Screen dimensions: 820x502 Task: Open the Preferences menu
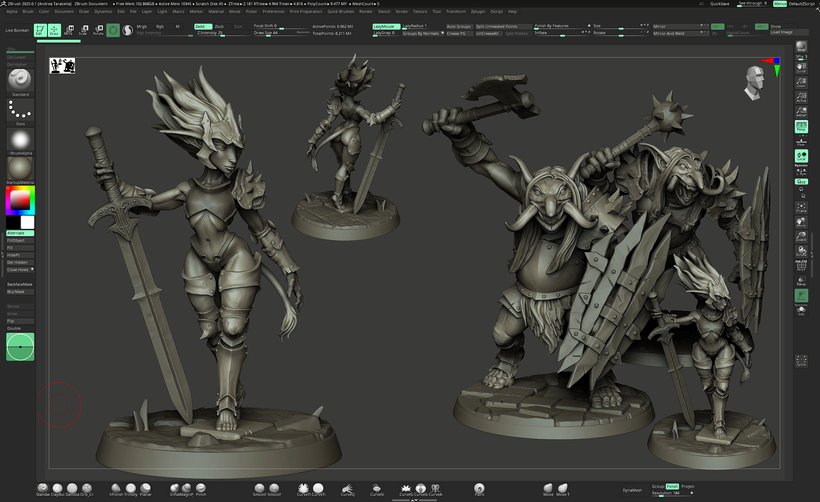point(273,11)
